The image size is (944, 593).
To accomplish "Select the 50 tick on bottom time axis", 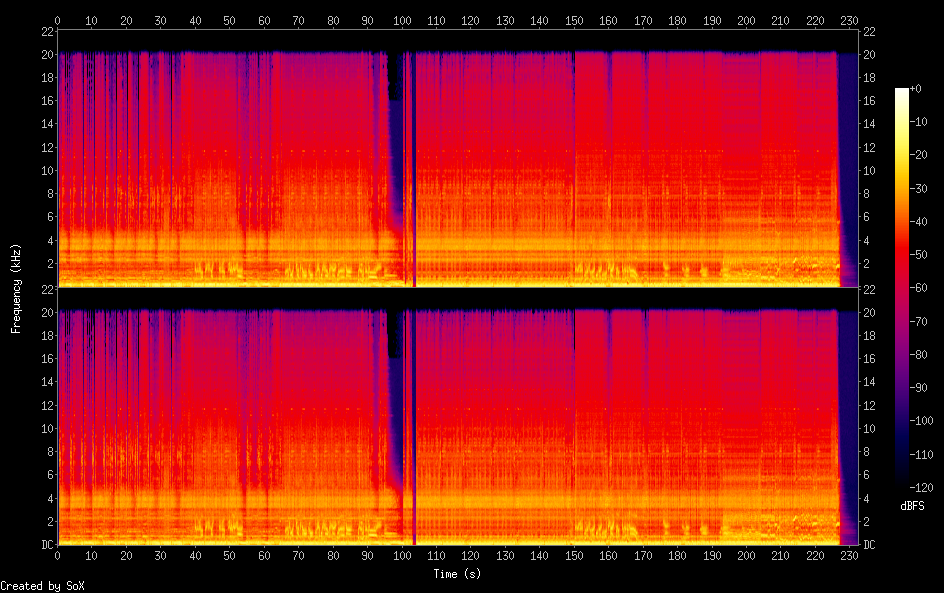I will point(230,555).
